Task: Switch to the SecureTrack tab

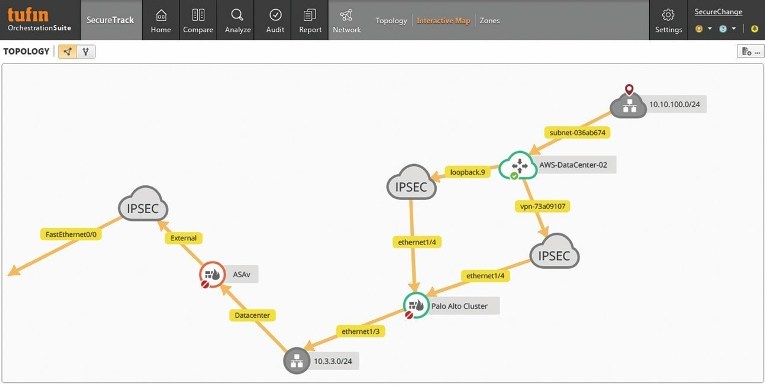Action: [110, 20]
